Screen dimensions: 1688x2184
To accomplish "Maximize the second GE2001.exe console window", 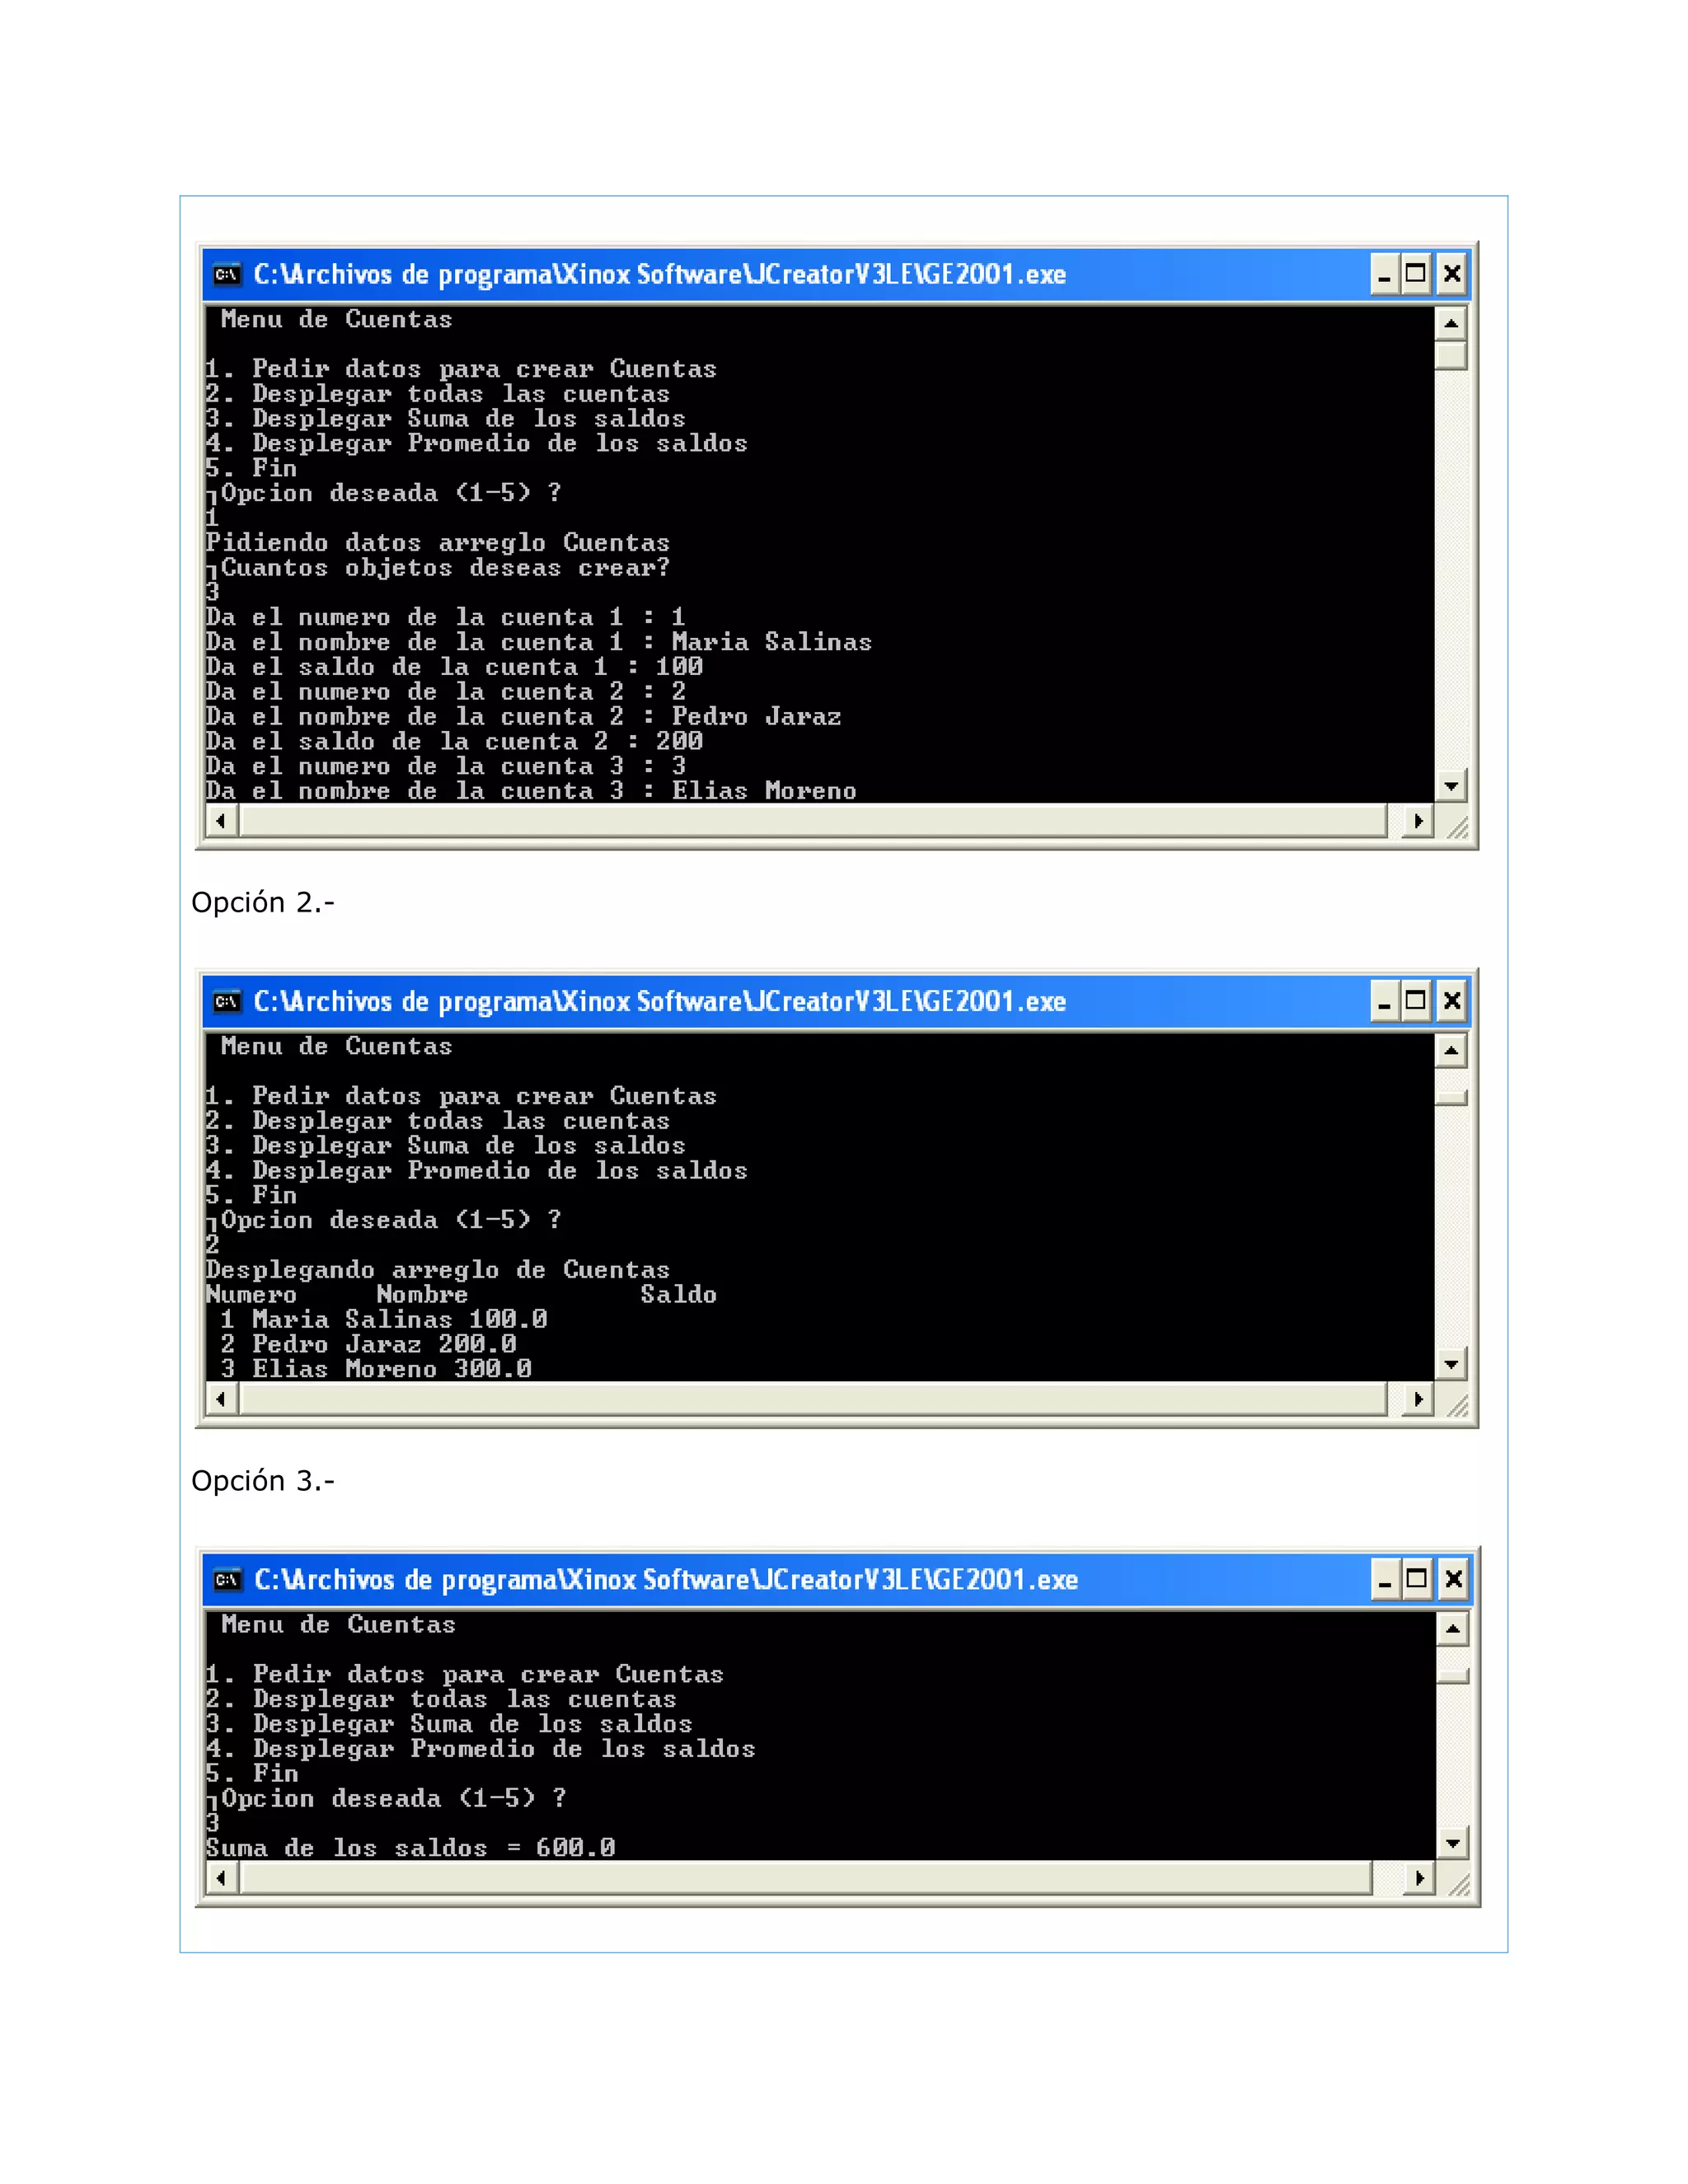I will coord(1416,1001).
